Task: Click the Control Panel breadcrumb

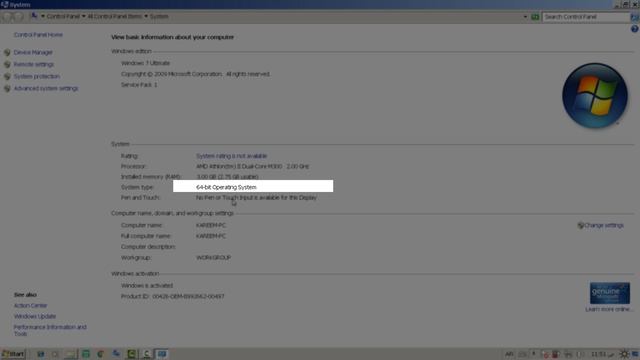Action: pos(63,16)
